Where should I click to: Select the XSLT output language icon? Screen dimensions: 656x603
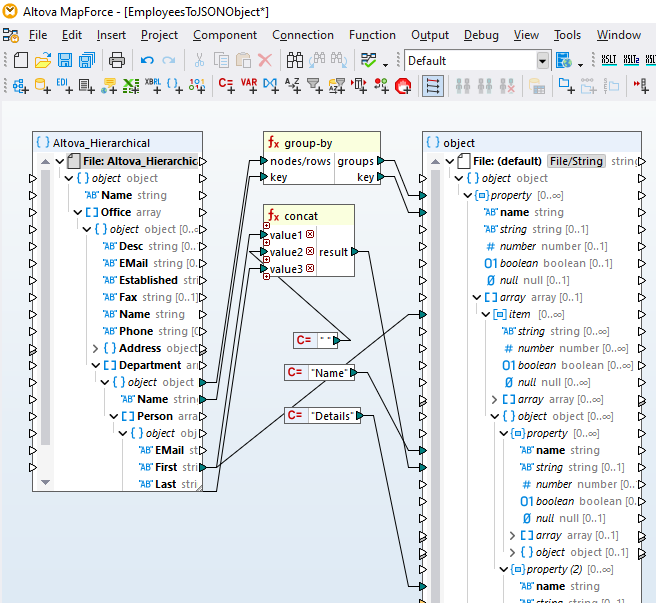pyautogui.click(x=609, y=61)
